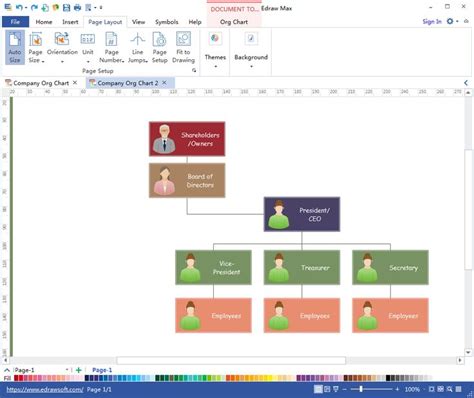Open the Page Setup dialog launcher
This screenshot has height=398, width=474.
[194, 70]
